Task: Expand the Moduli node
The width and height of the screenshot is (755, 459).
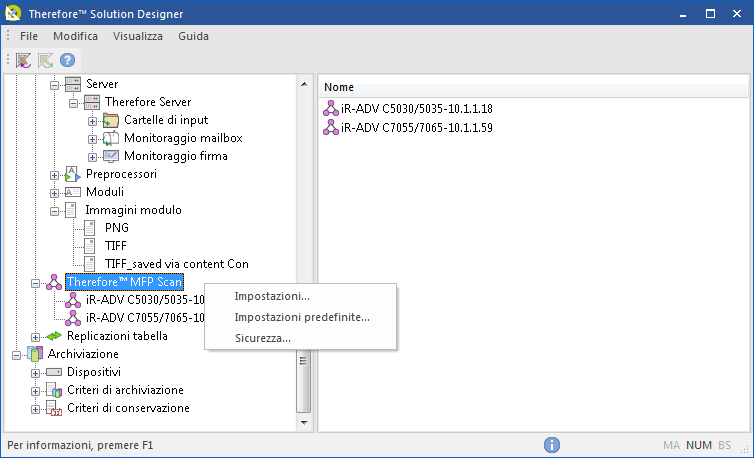Action: pyautogui.click(x=54, y=193)
